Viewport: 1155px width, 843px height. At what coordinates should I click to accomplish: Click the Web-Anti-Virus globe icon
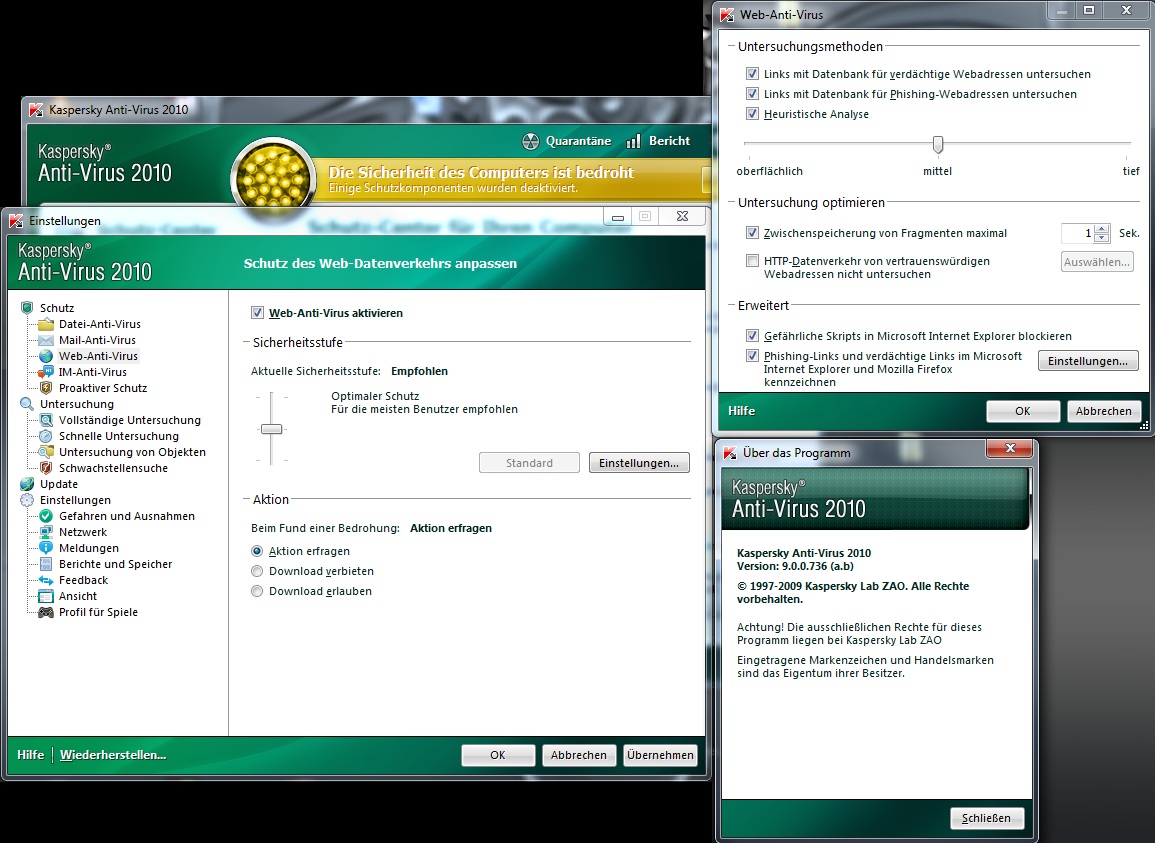pos(46,356)
